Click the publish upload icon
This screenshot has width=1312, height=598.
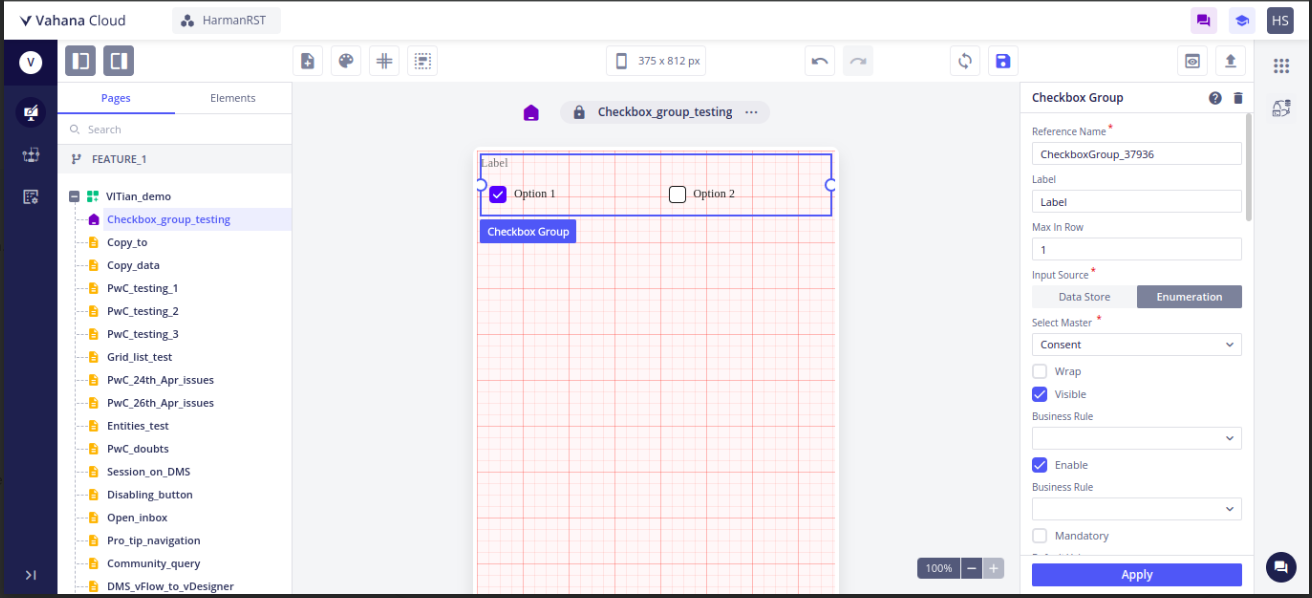click(1230, 61)
